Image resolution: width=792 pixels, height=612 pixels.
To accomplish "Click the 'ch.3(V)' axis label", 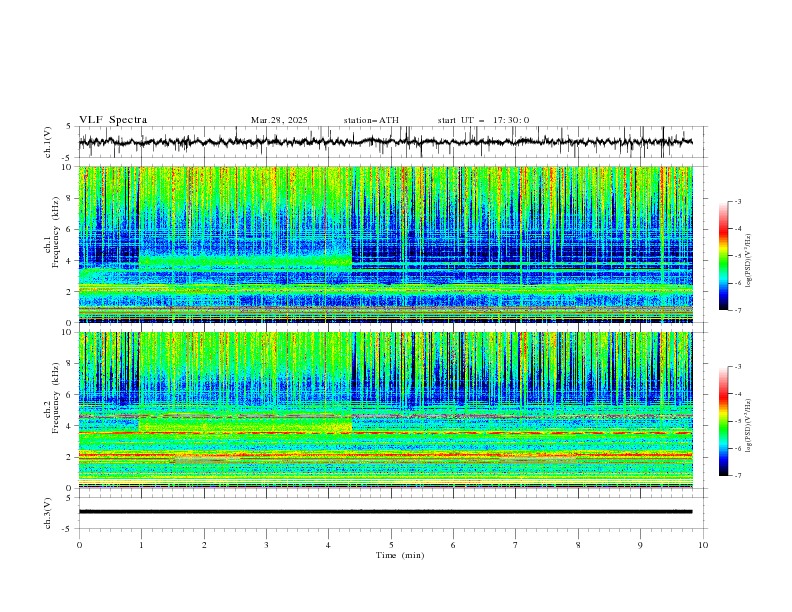I will click(x=48, y=513).
